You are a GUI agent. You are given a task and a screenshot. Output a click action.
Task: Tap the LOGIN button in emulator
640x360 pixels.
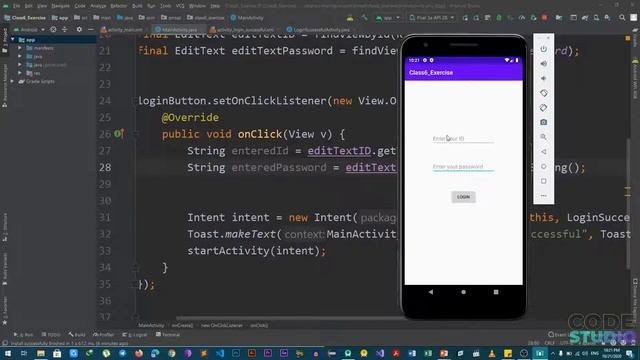463,197
